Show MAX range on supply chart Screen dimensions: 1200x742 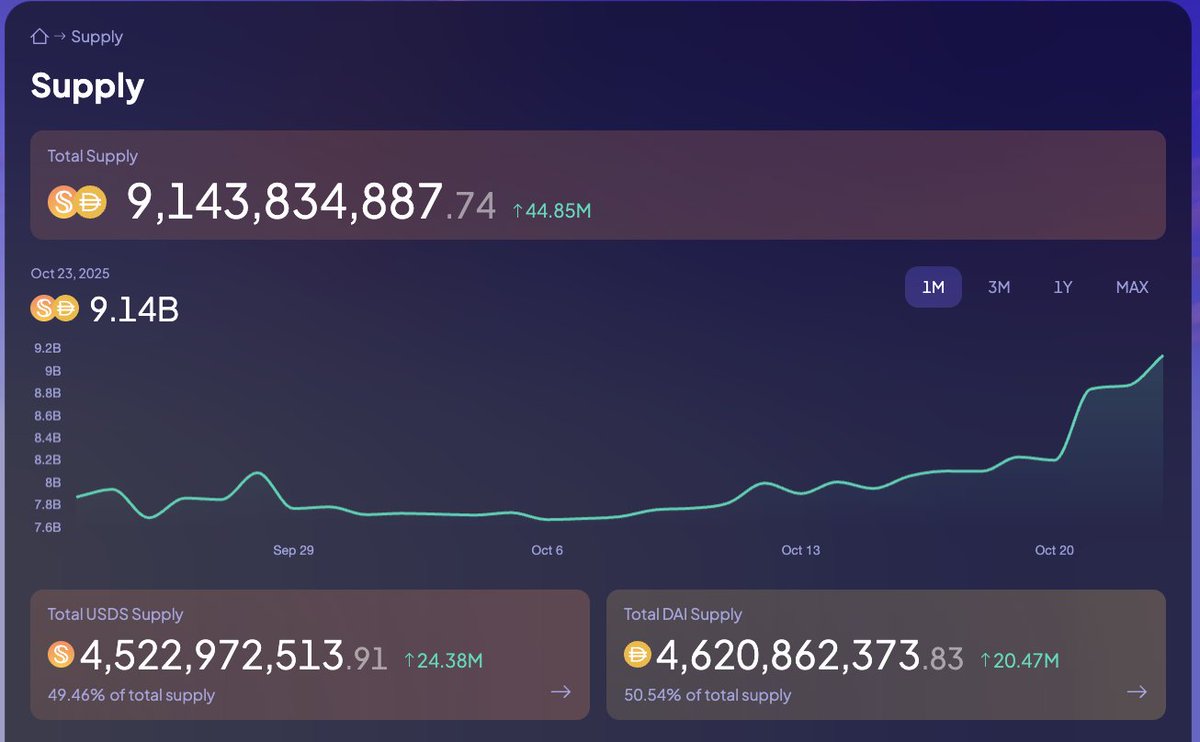pyautogui.click(x=1132, y=287)
